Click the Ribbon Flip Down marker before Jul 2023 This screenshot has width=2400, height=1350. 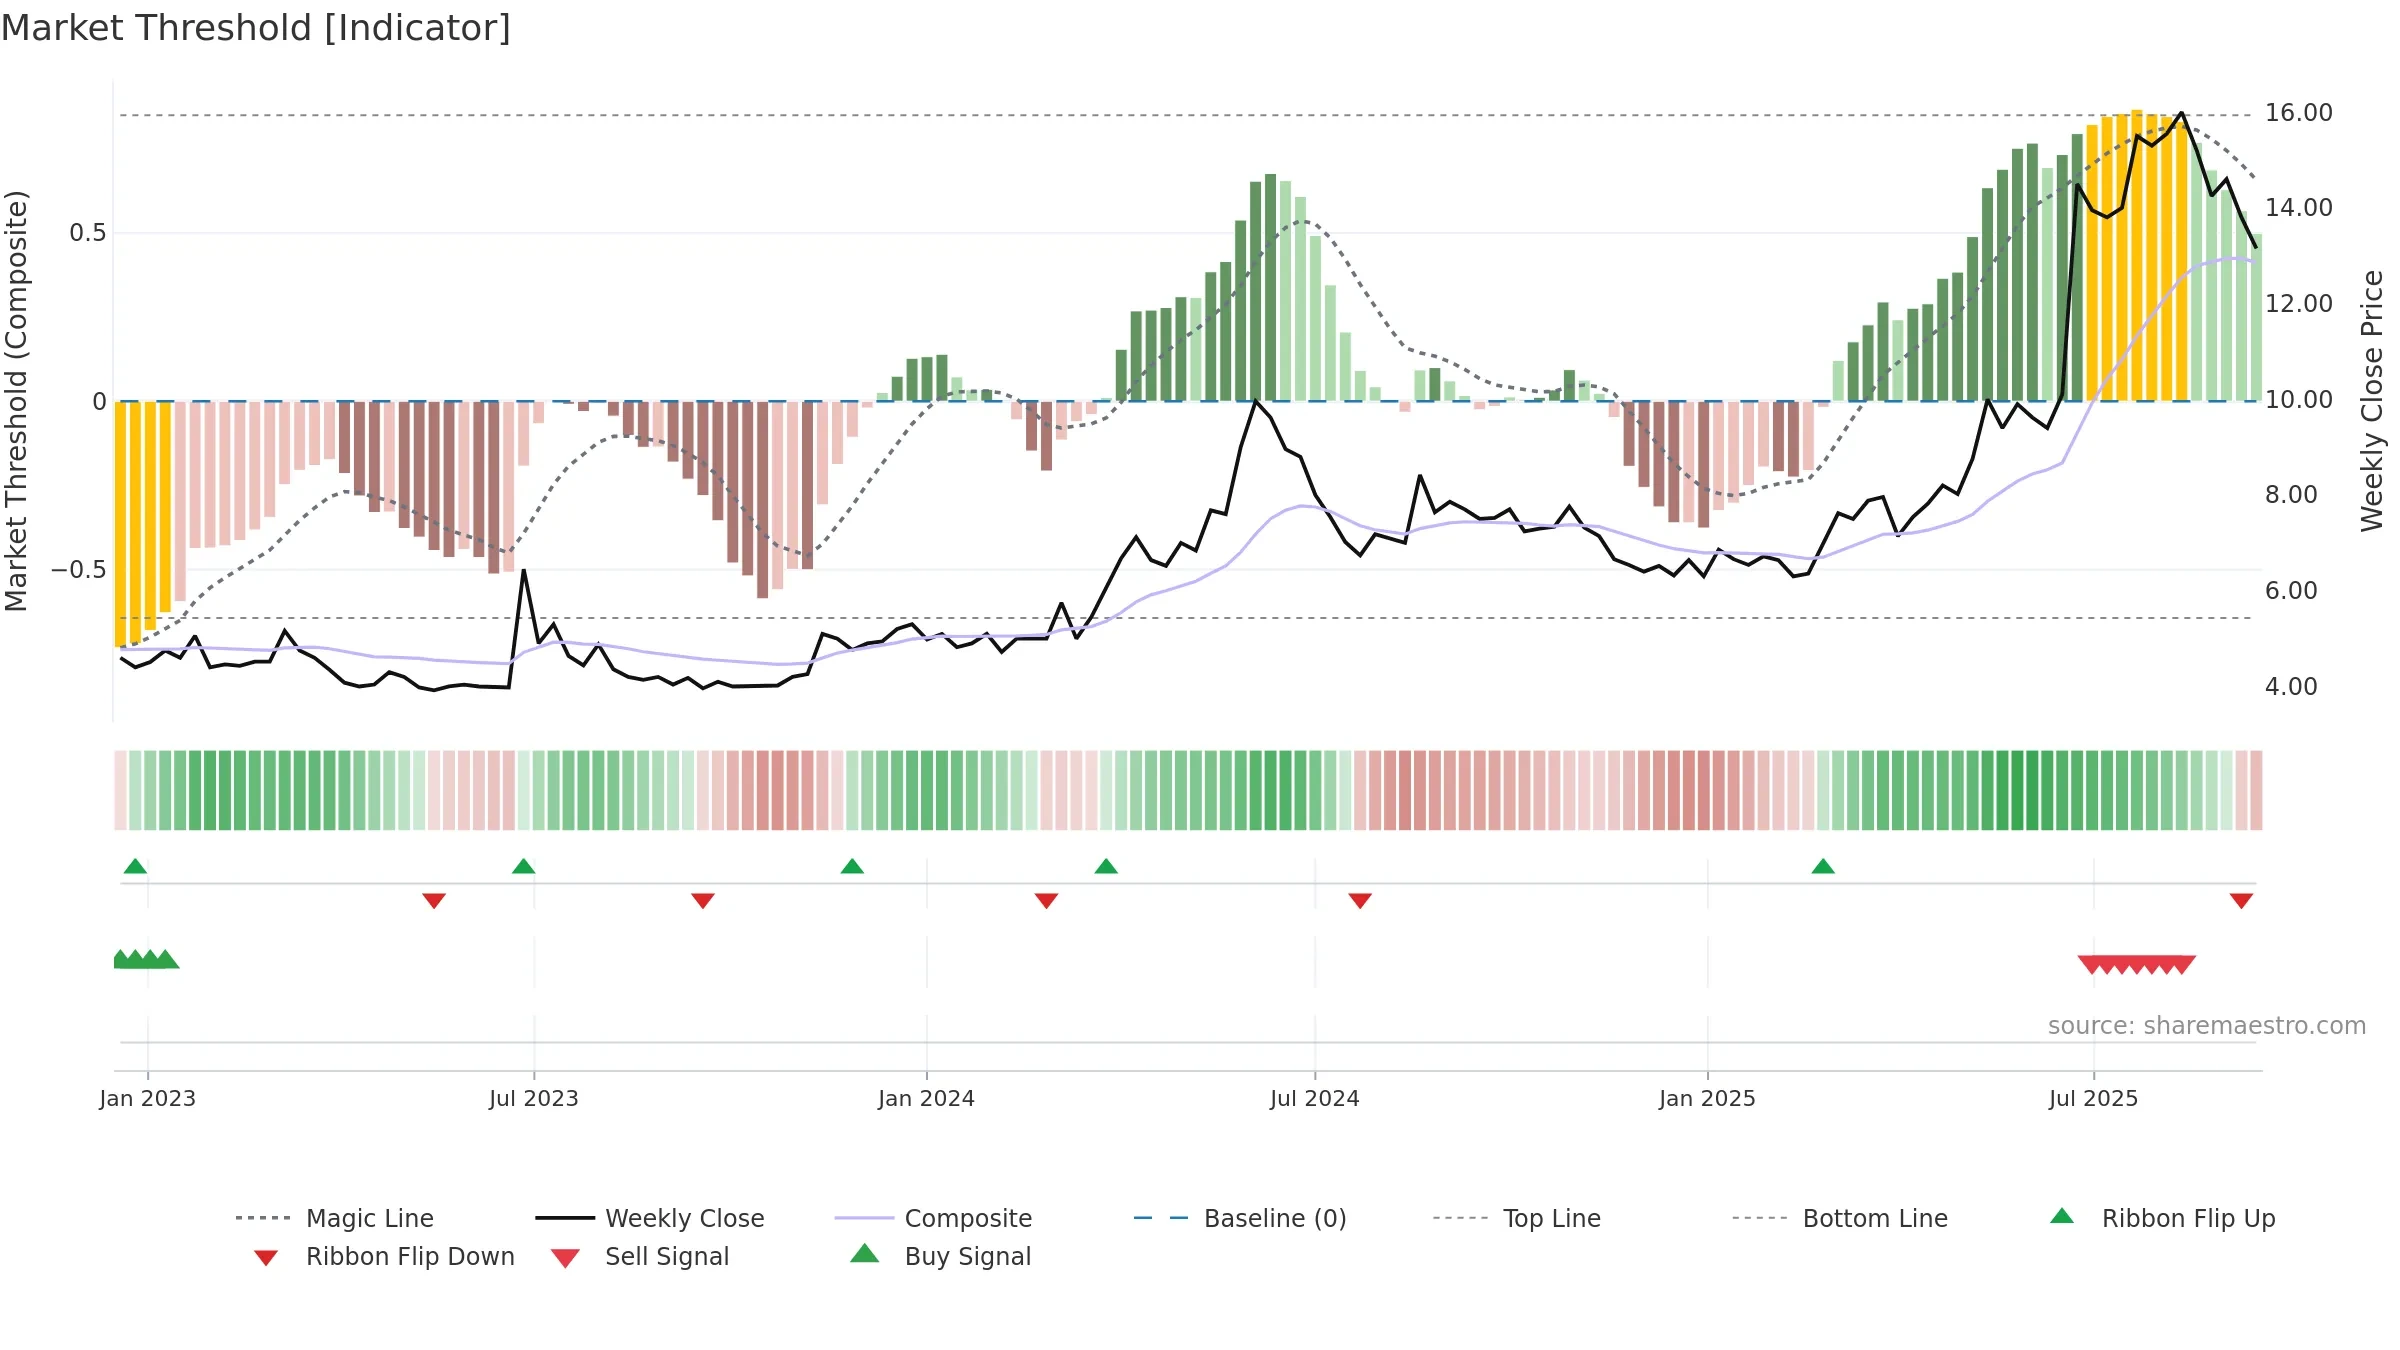434,901
